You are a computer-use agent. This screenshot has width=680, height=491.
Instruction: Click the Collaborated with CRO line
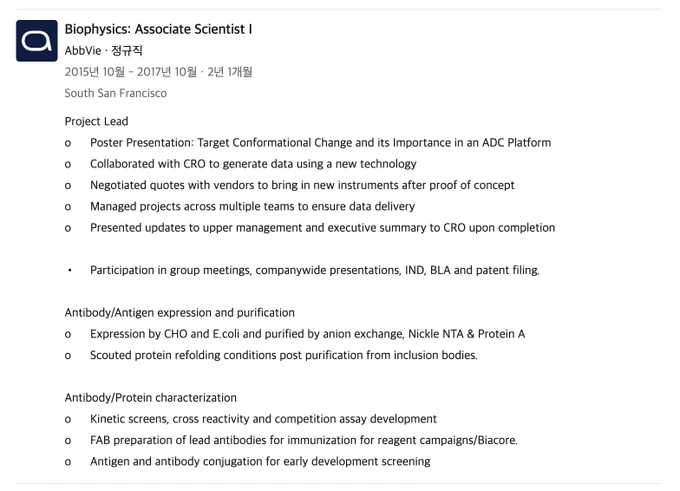pyautogui.click(x=253, y=164)
